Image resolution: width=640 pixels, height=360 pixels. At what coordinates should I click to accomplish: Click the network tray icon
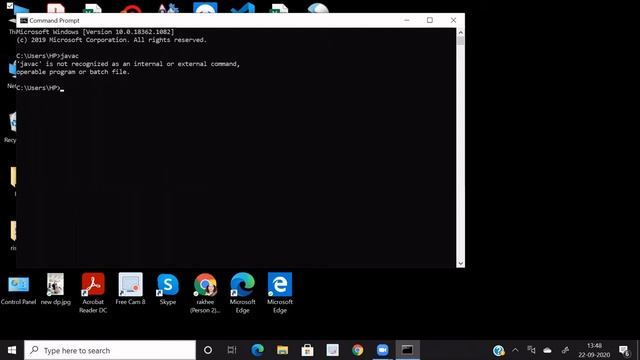[x=531, y=350]
